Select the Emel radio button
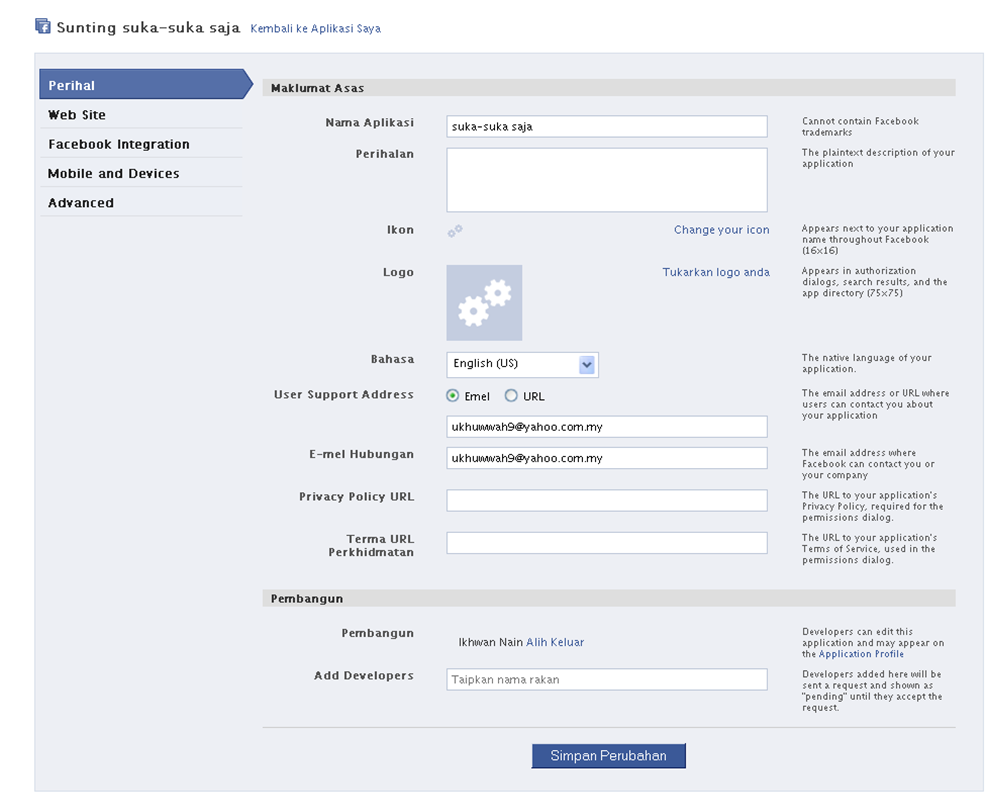The height and width of the screenshot is (797, 1007). click(453, 396)
